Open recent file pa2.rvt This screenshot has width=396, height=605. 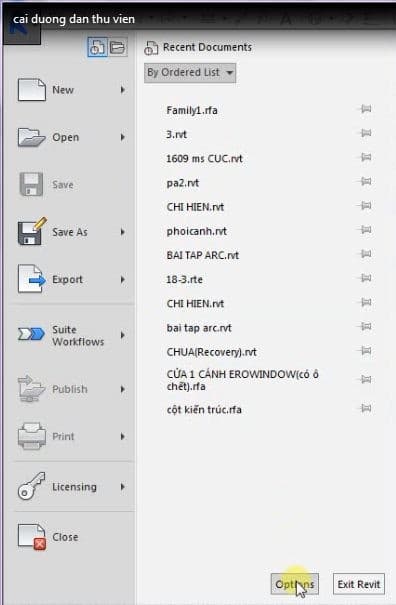183,183
